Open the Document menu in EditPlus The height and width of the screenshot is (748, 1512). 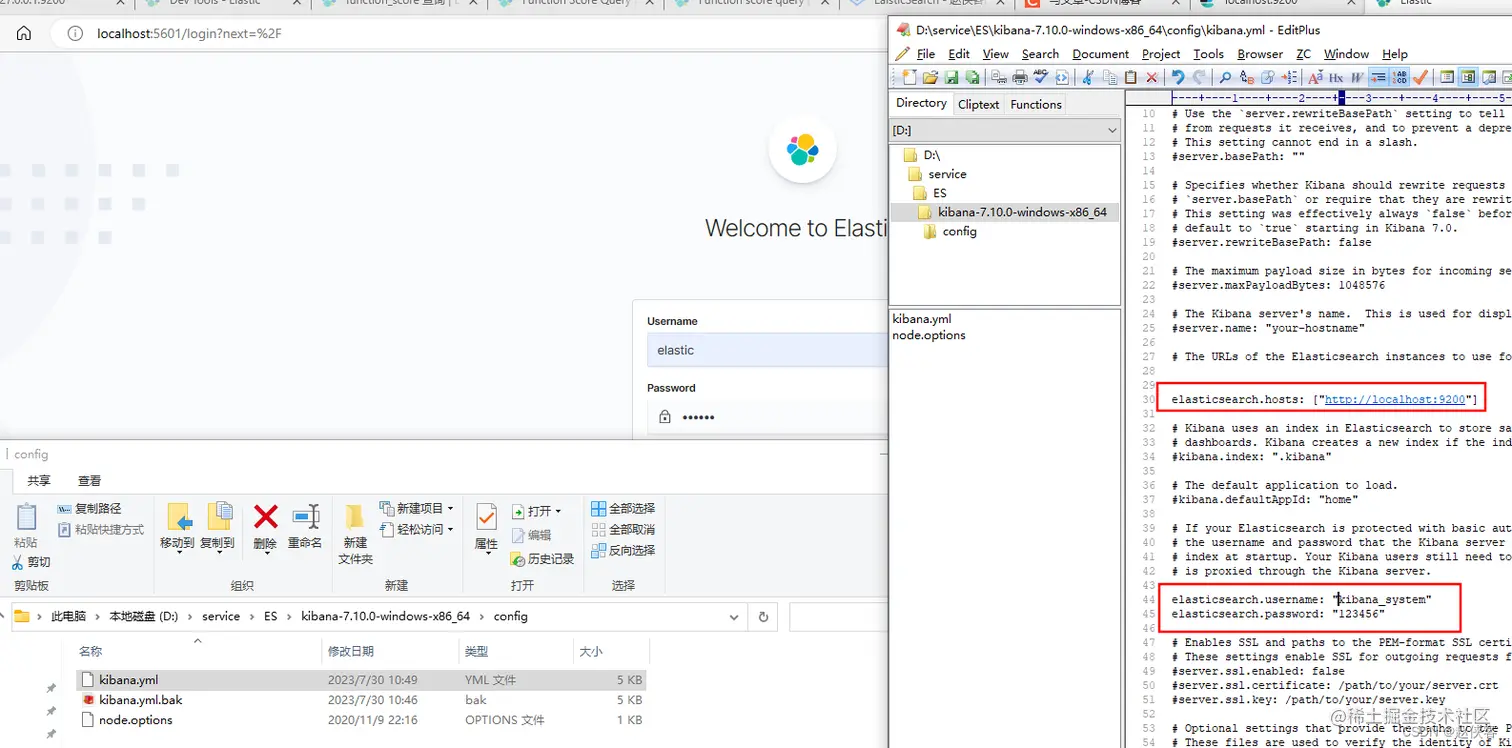pos(1100,54)
